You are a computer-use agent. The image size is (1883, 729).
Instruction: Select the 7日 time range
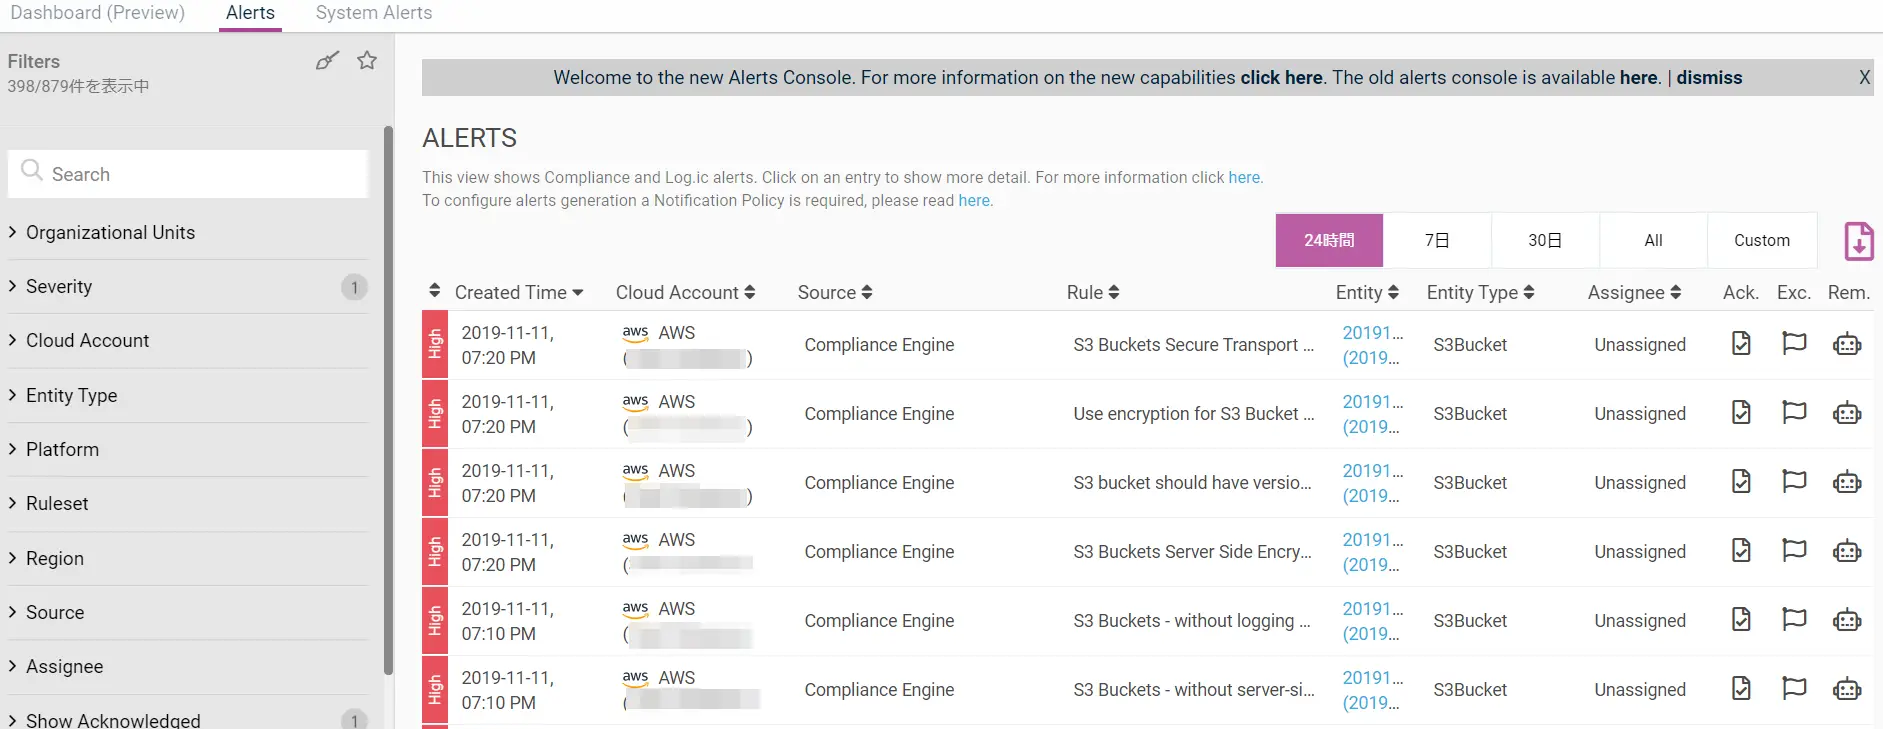click(1437, 240)
